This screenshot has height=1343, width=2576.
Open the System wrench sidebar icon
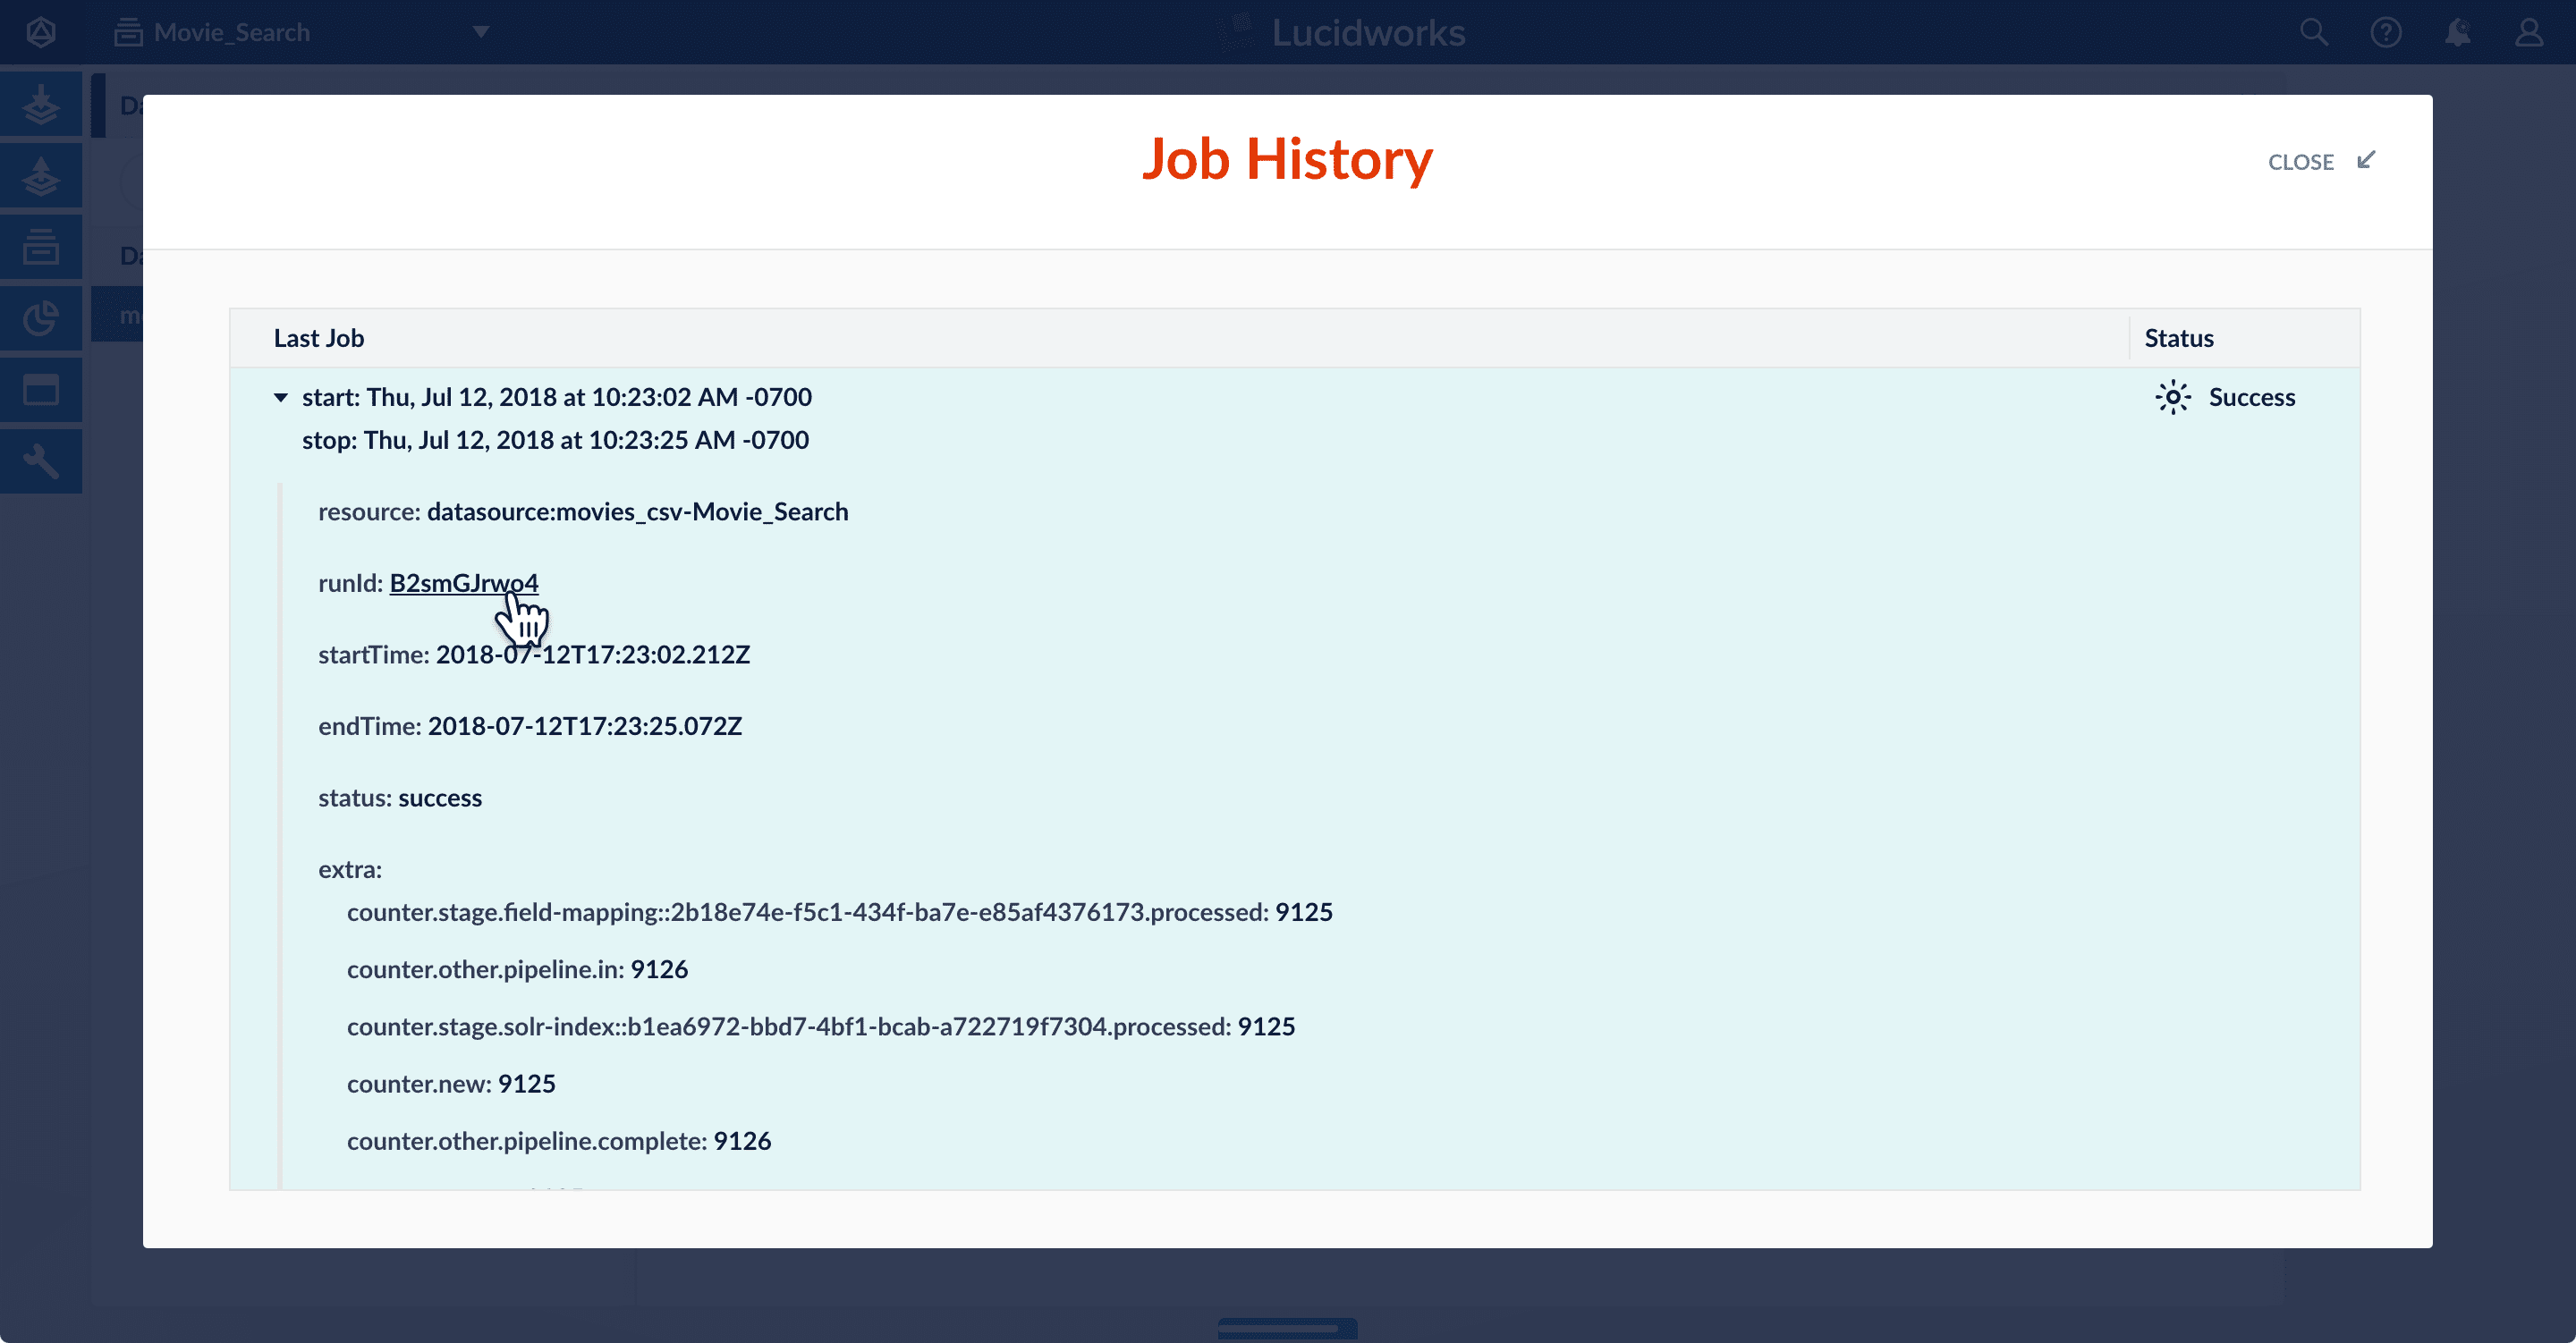(41, 461)
